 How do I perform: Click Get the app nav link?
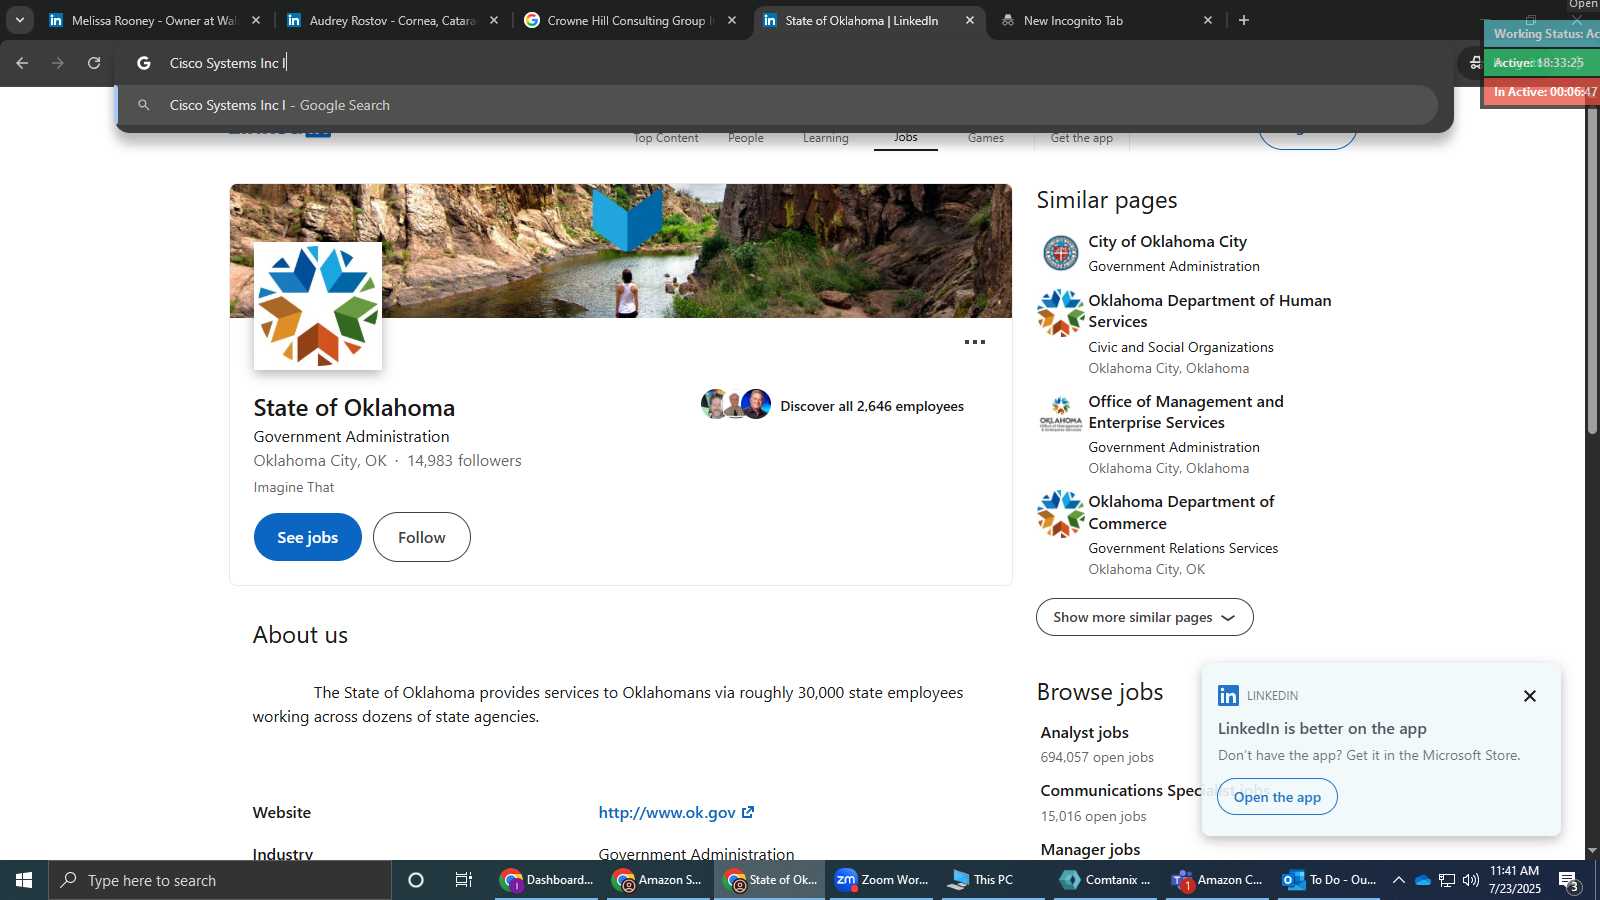pos(1082,138)
